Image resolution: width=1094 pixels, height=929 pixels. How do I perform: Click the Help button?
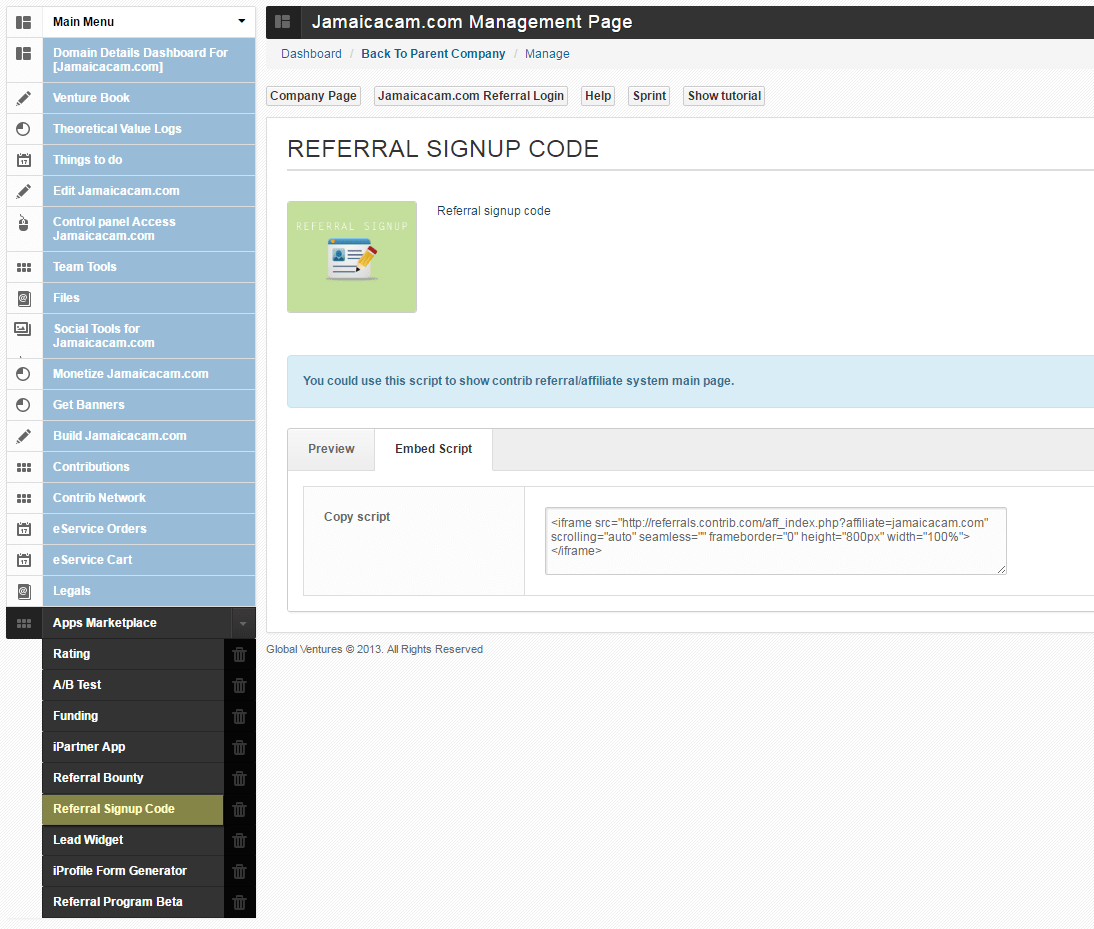[x=598, y=96]
